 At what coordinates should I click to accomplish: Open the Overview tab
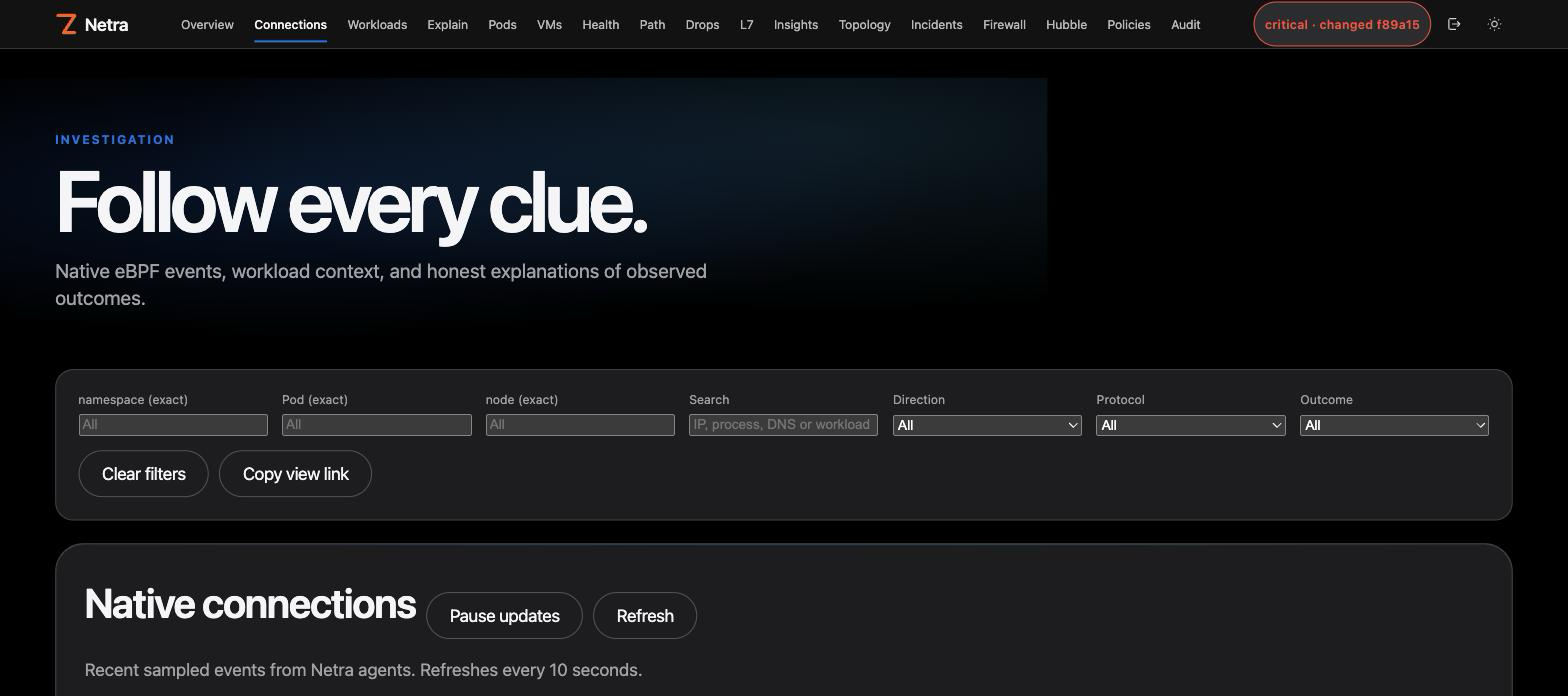207,24
